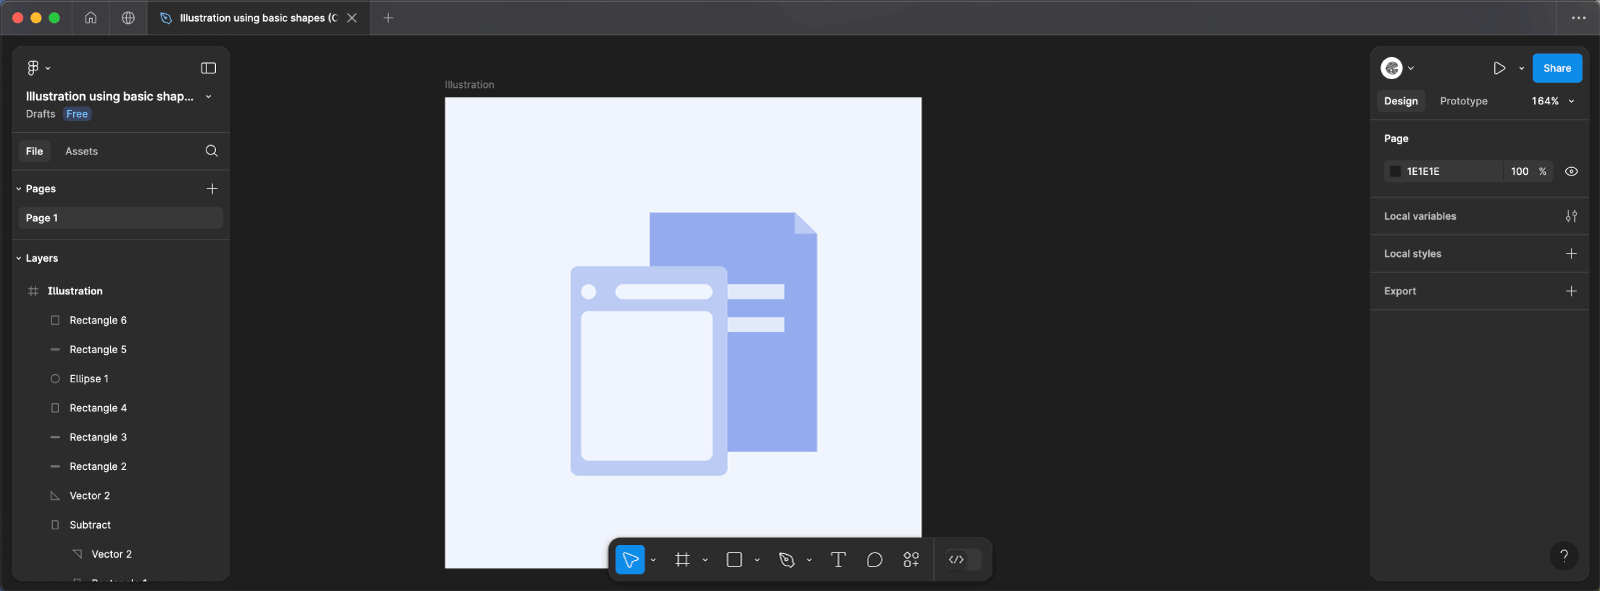Select the Comment tool
This screenshot has width=1600, height=591.
point(874,560)
